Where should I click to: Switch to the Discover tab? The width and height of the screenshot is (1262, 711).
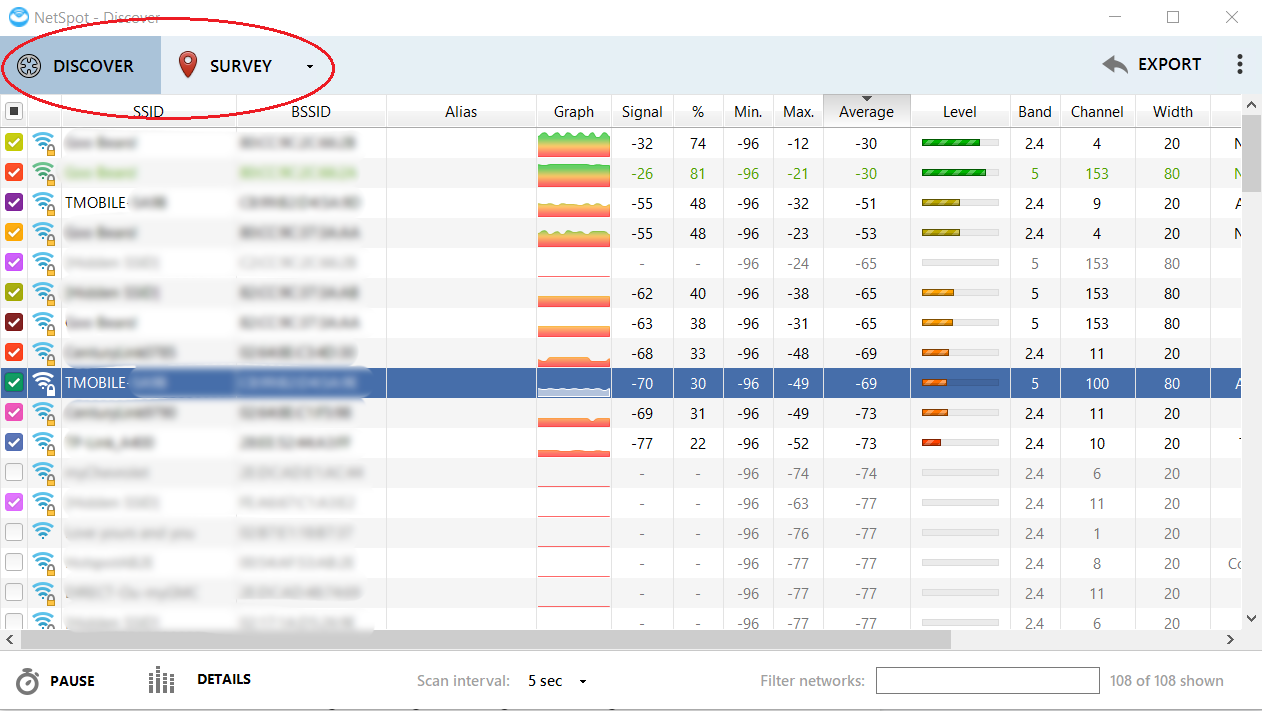click(x=80, y=66)
